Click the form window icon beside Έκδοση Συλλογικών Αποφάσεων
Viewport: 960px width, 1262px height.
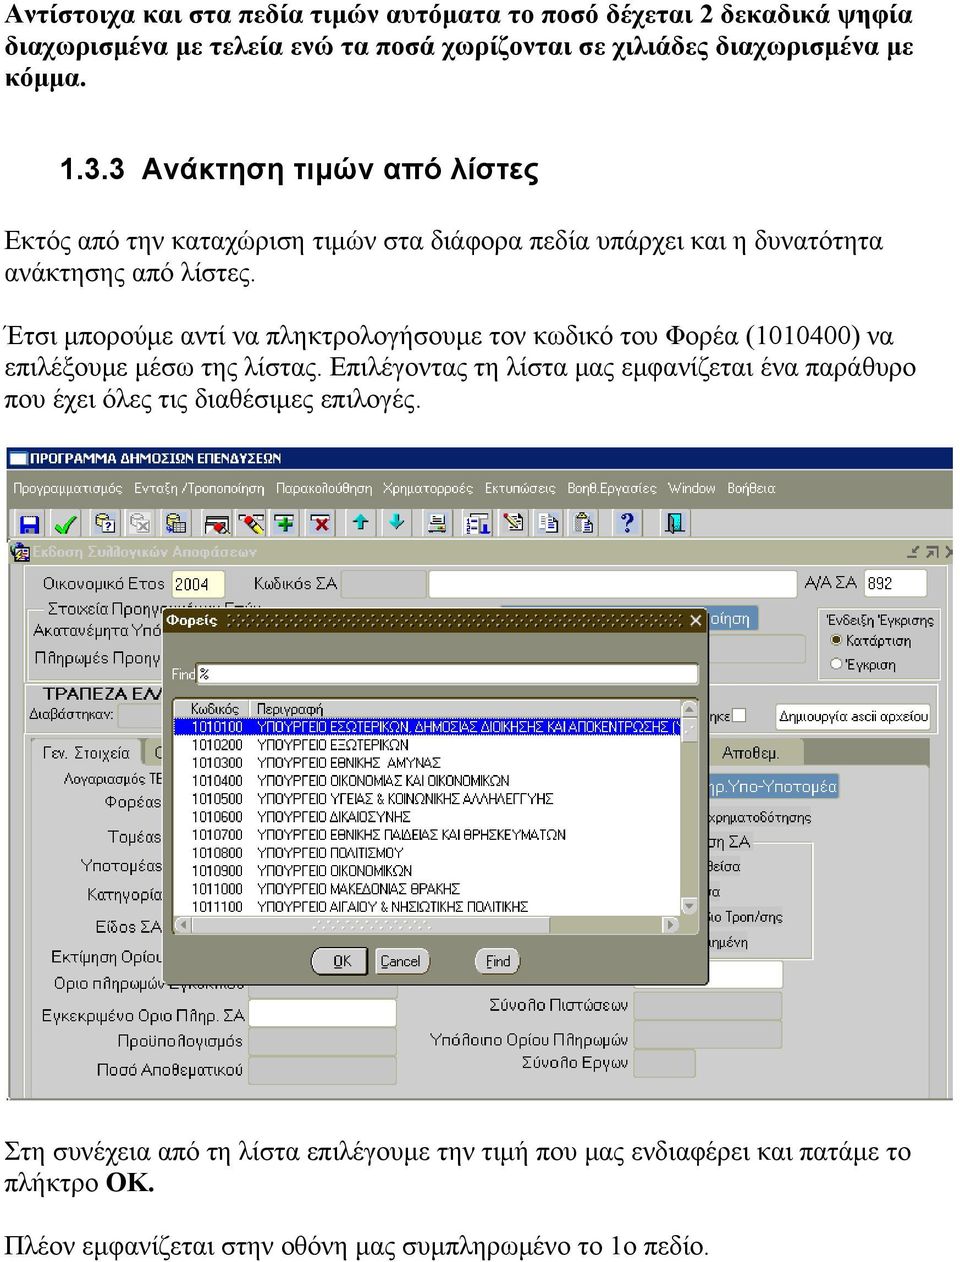click(x=20, y=552)
